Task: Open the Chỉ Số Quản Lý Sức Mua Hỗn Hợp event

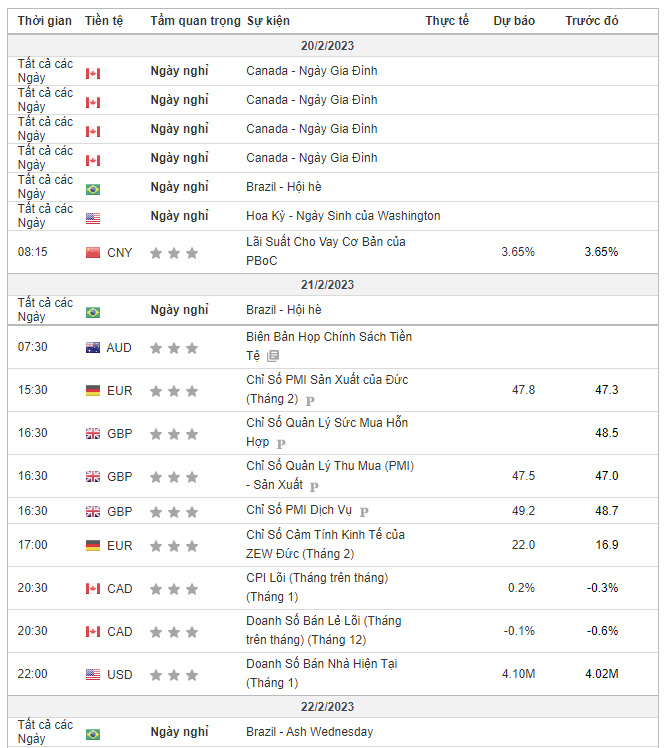Action: tap(327, 433)
